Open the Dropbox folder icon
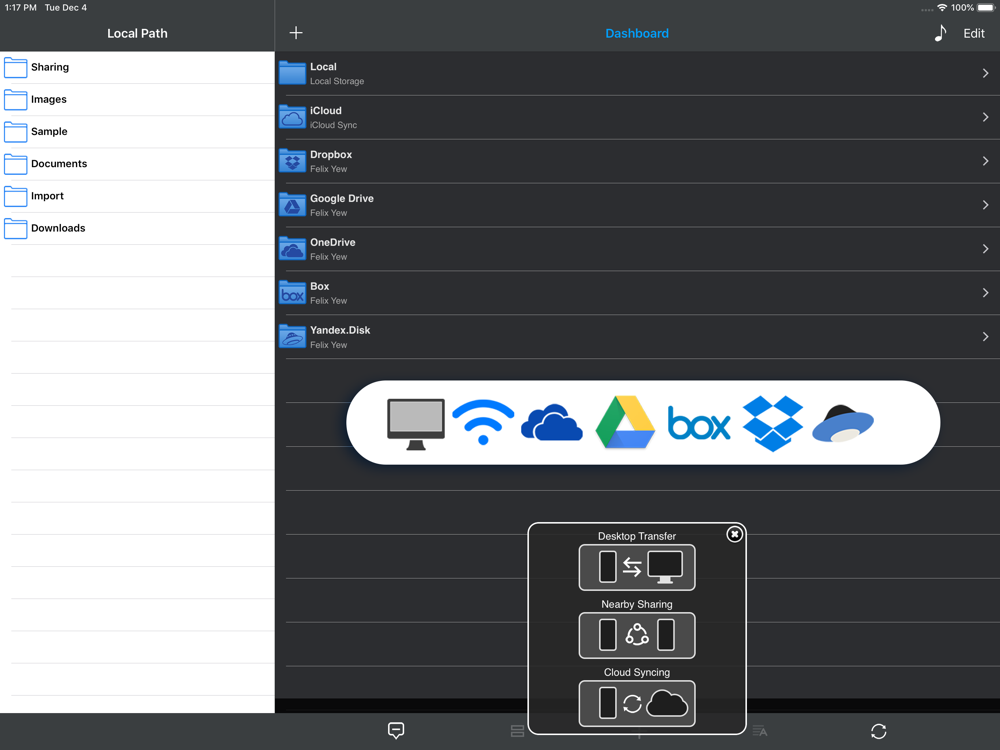This screenshot has width=1000, height=750. (292, 161)
